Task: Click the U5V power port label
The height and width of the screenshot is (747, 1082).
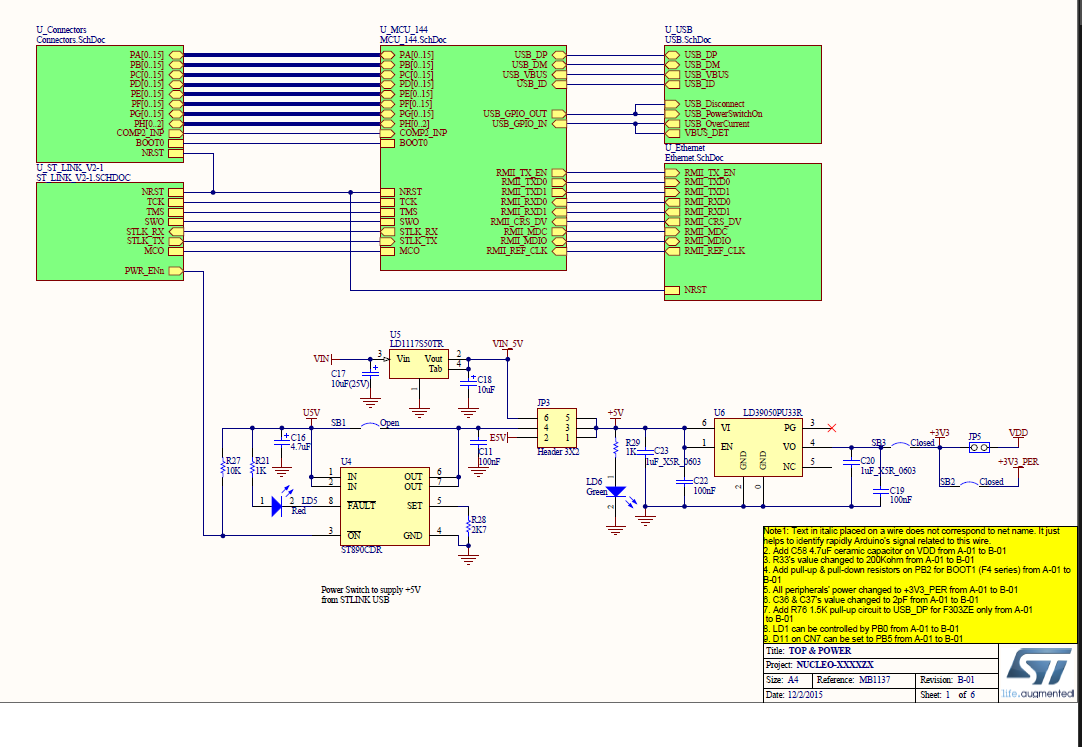Action: point(311,412)
